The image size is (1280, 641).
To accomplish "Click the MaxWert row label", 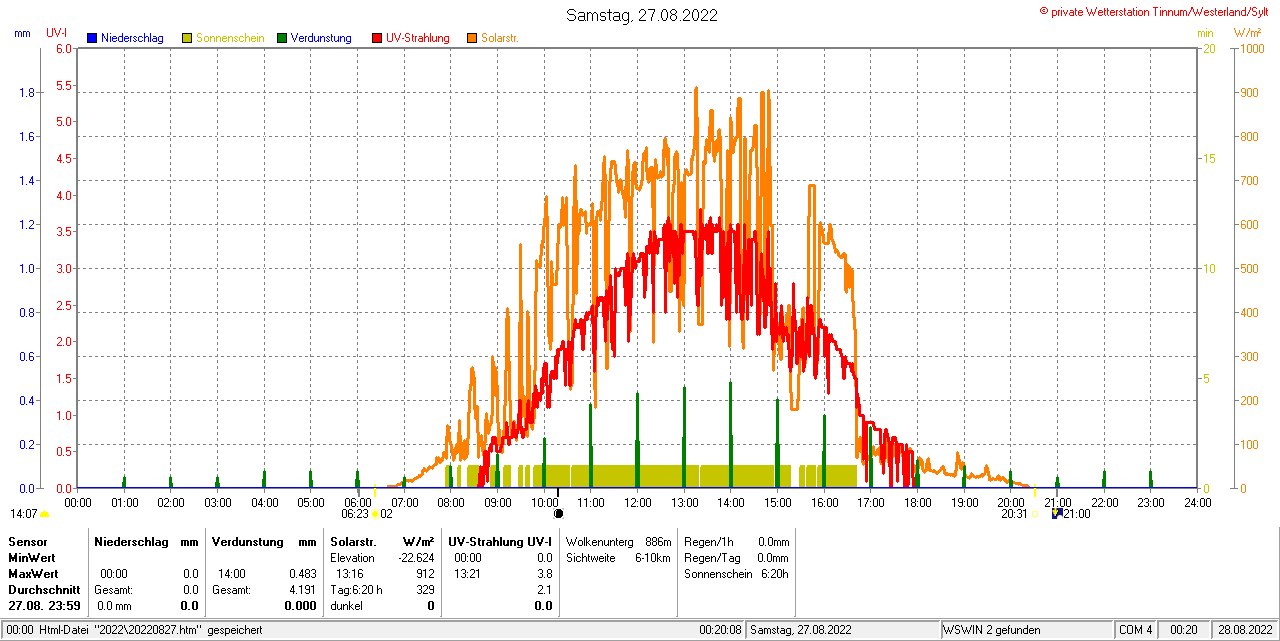I will 33,574.
